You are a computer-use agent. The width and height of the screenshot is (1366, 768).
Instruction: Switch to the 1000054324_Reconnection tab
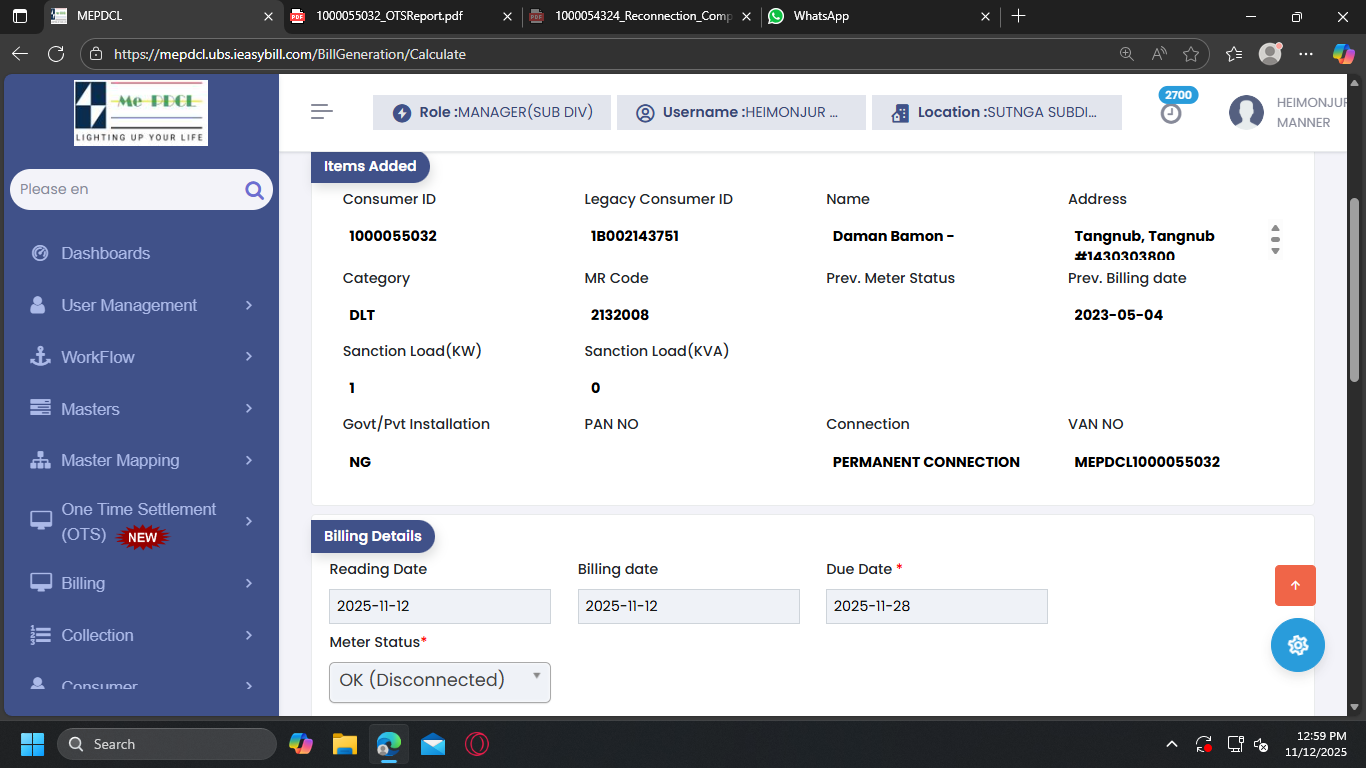[641, 16]
